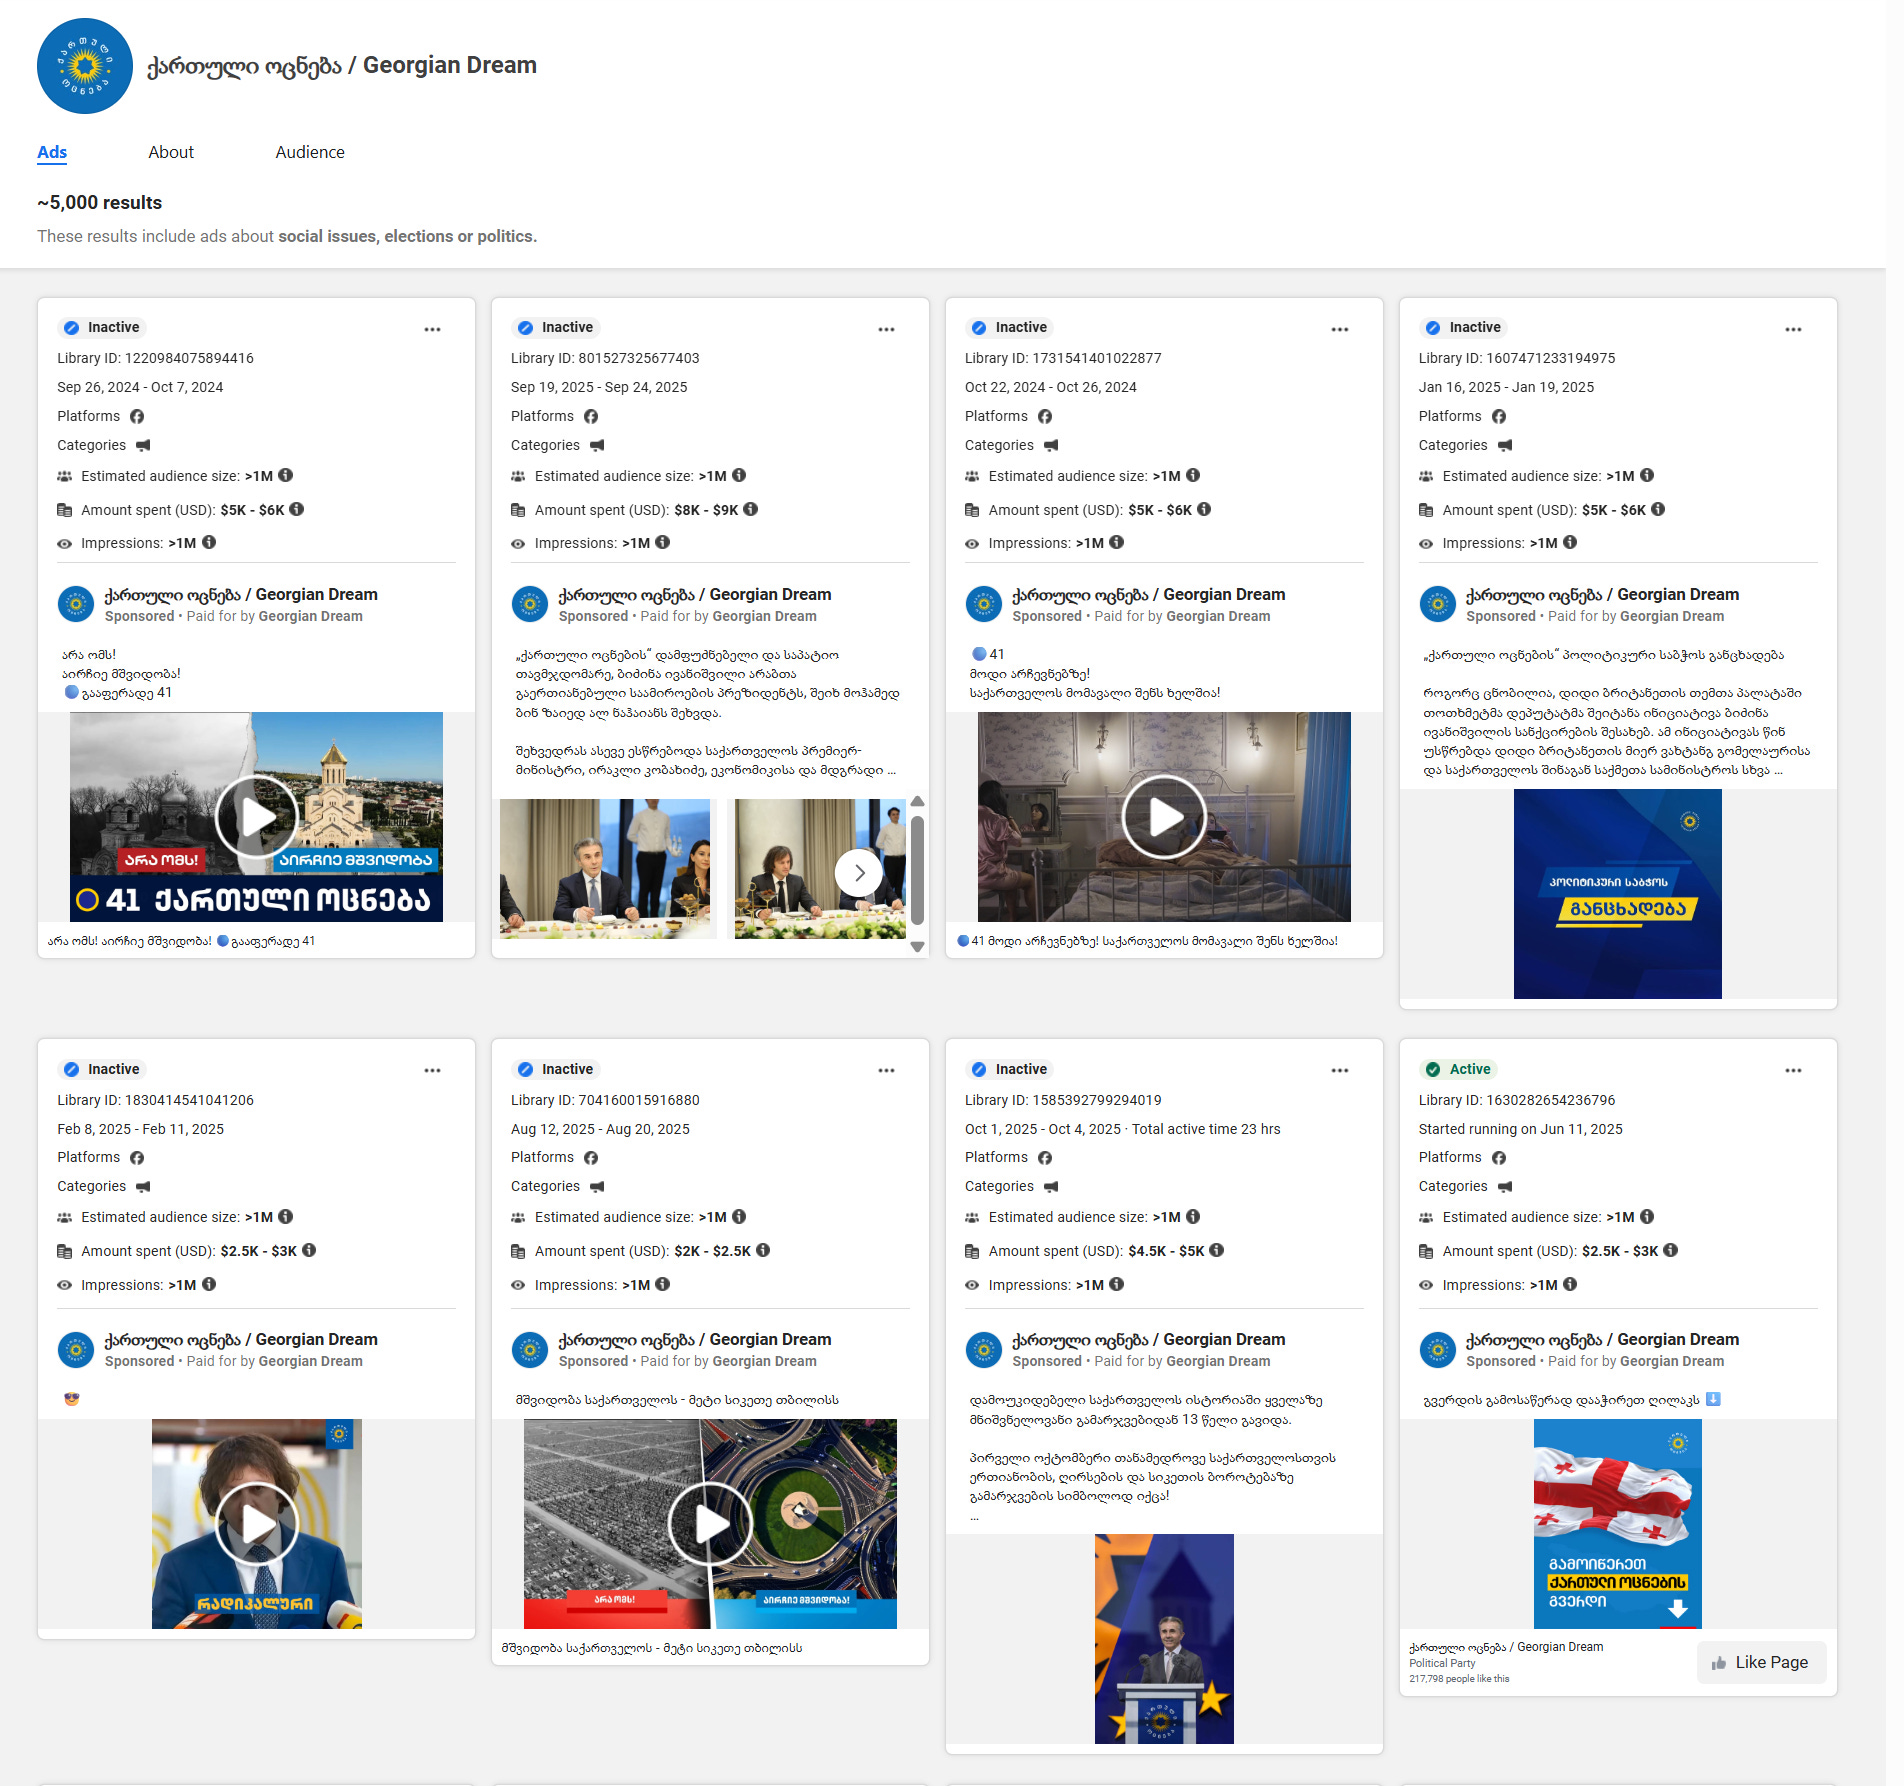Click advertiser avatar in Jun 11, 2025 ad
This screenshot has height=1786, width=1904.
1438,1349
